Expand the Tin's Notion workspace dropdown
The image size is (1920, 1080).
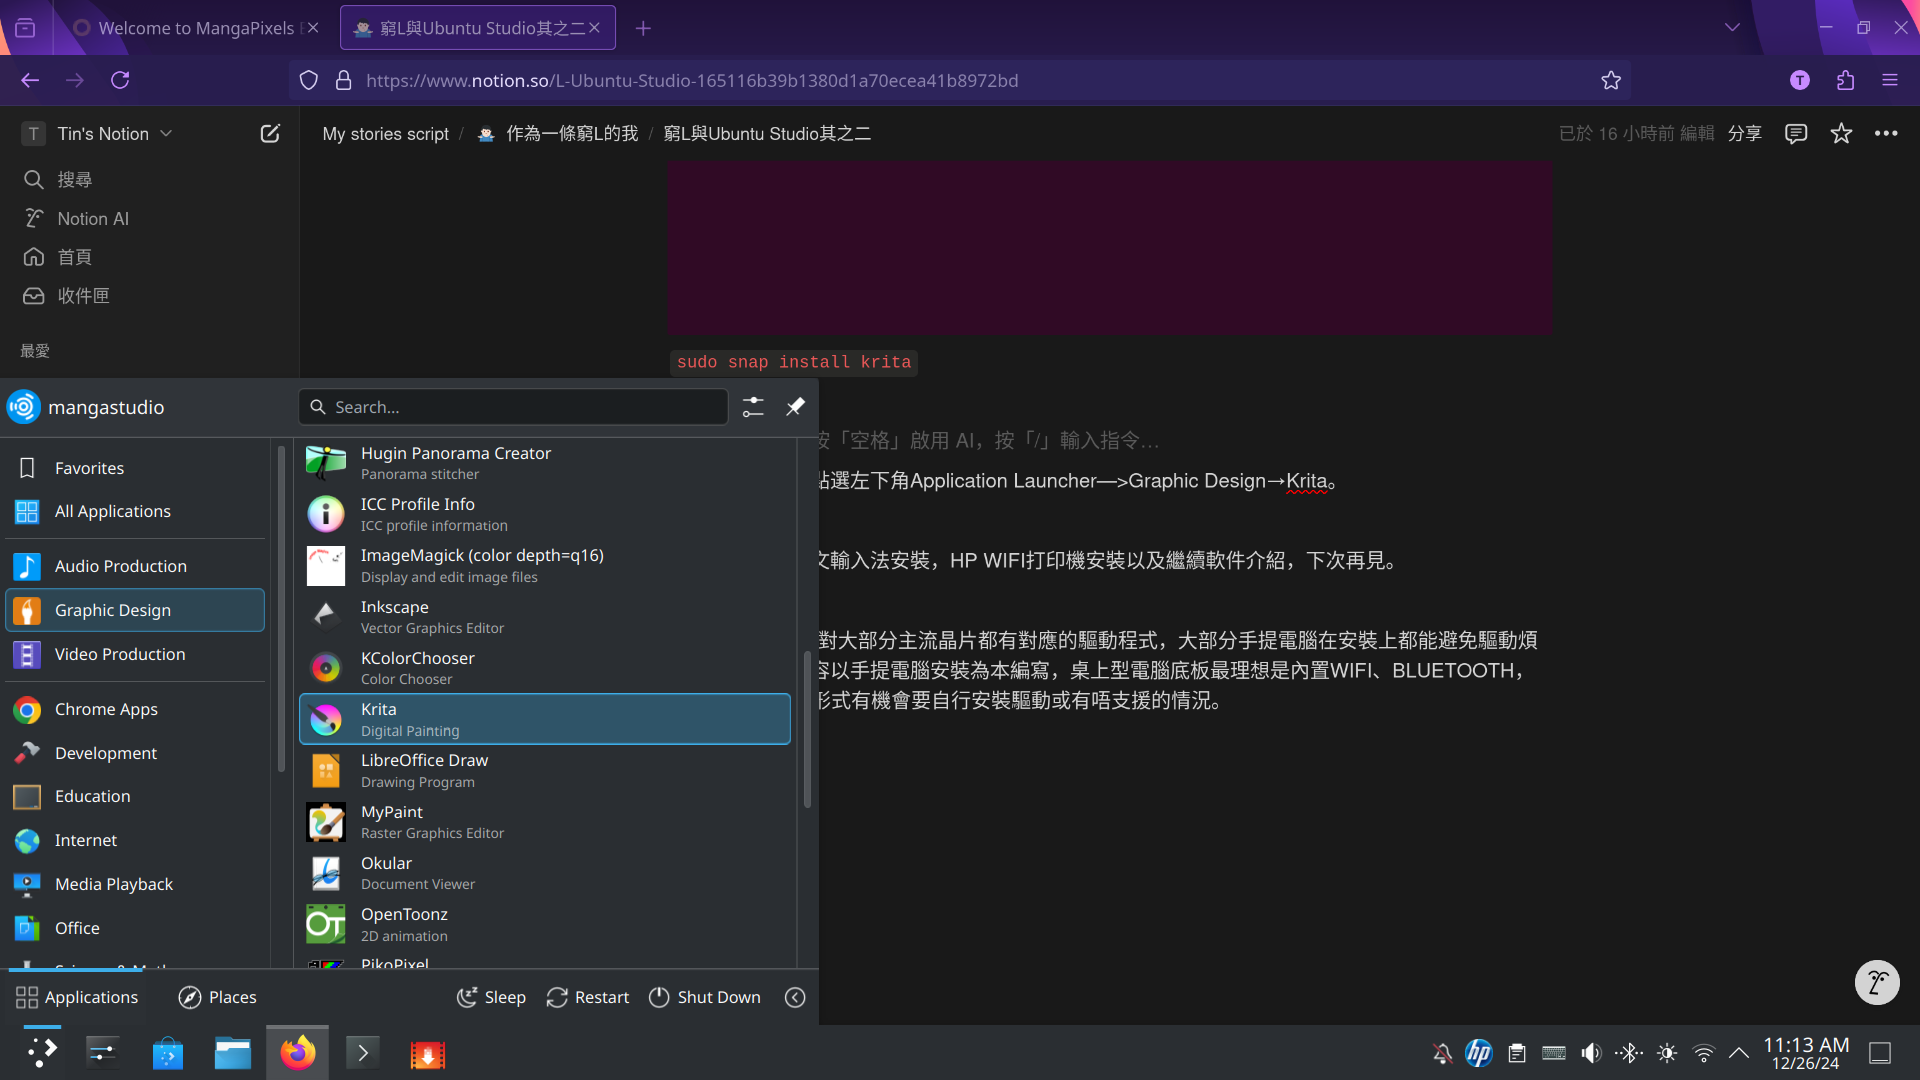coord(166,134)
